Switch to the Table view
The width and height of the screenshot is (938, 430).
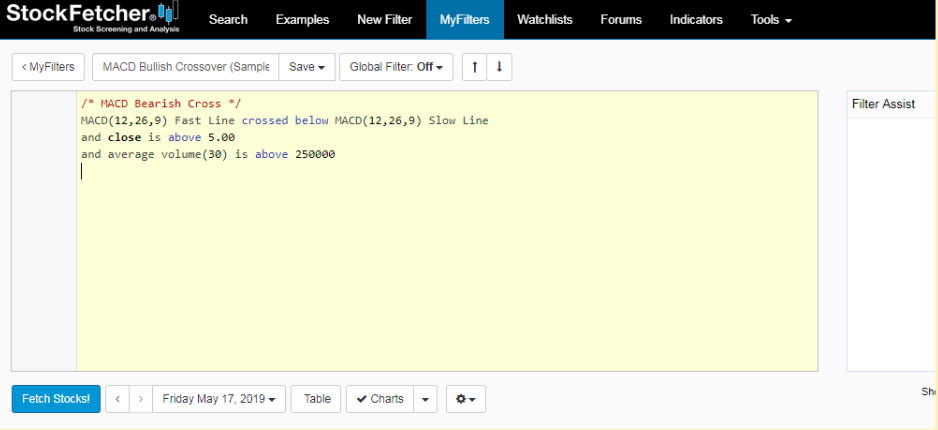tap(316, 399)
